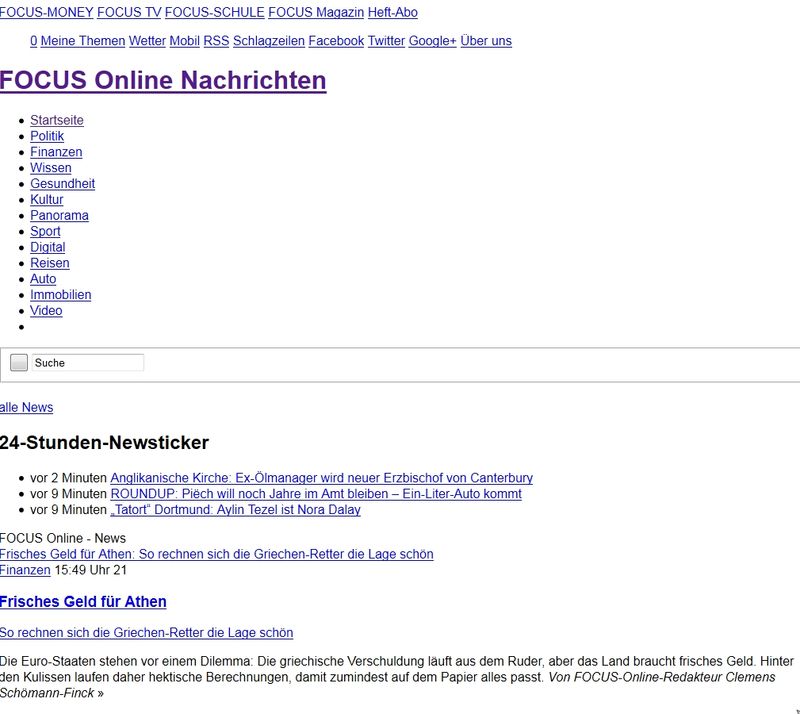Open the RSS link
Image resolution: width=800 pixels, height=714 pixels.
216,41
